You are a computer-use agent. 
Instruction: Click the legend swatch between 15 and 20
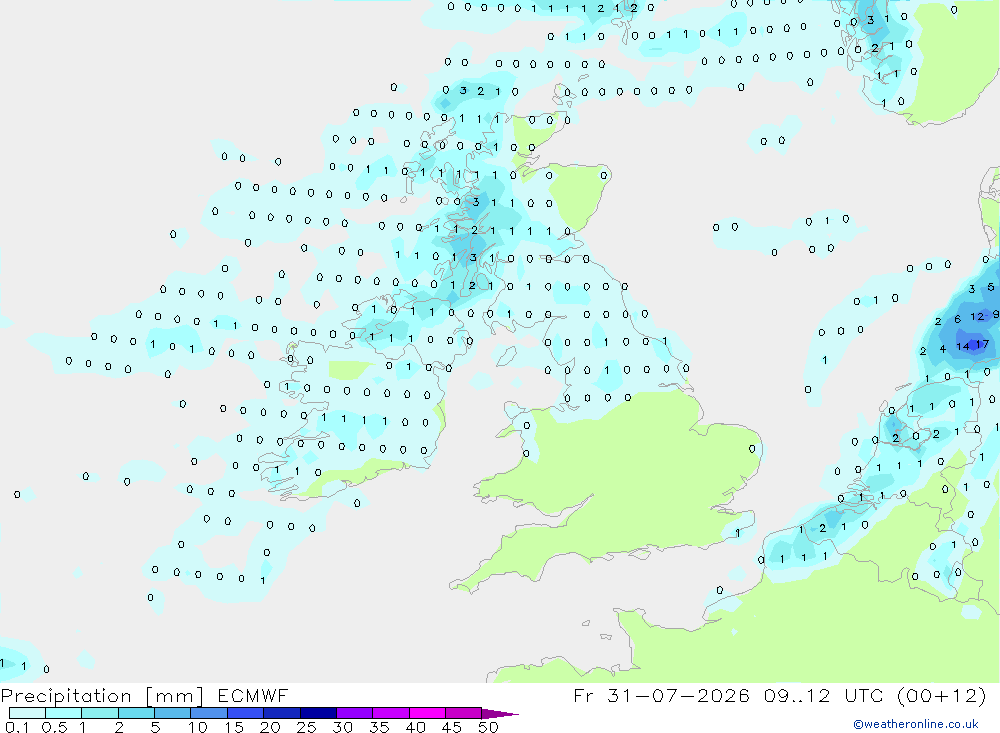tap(245, 713)
